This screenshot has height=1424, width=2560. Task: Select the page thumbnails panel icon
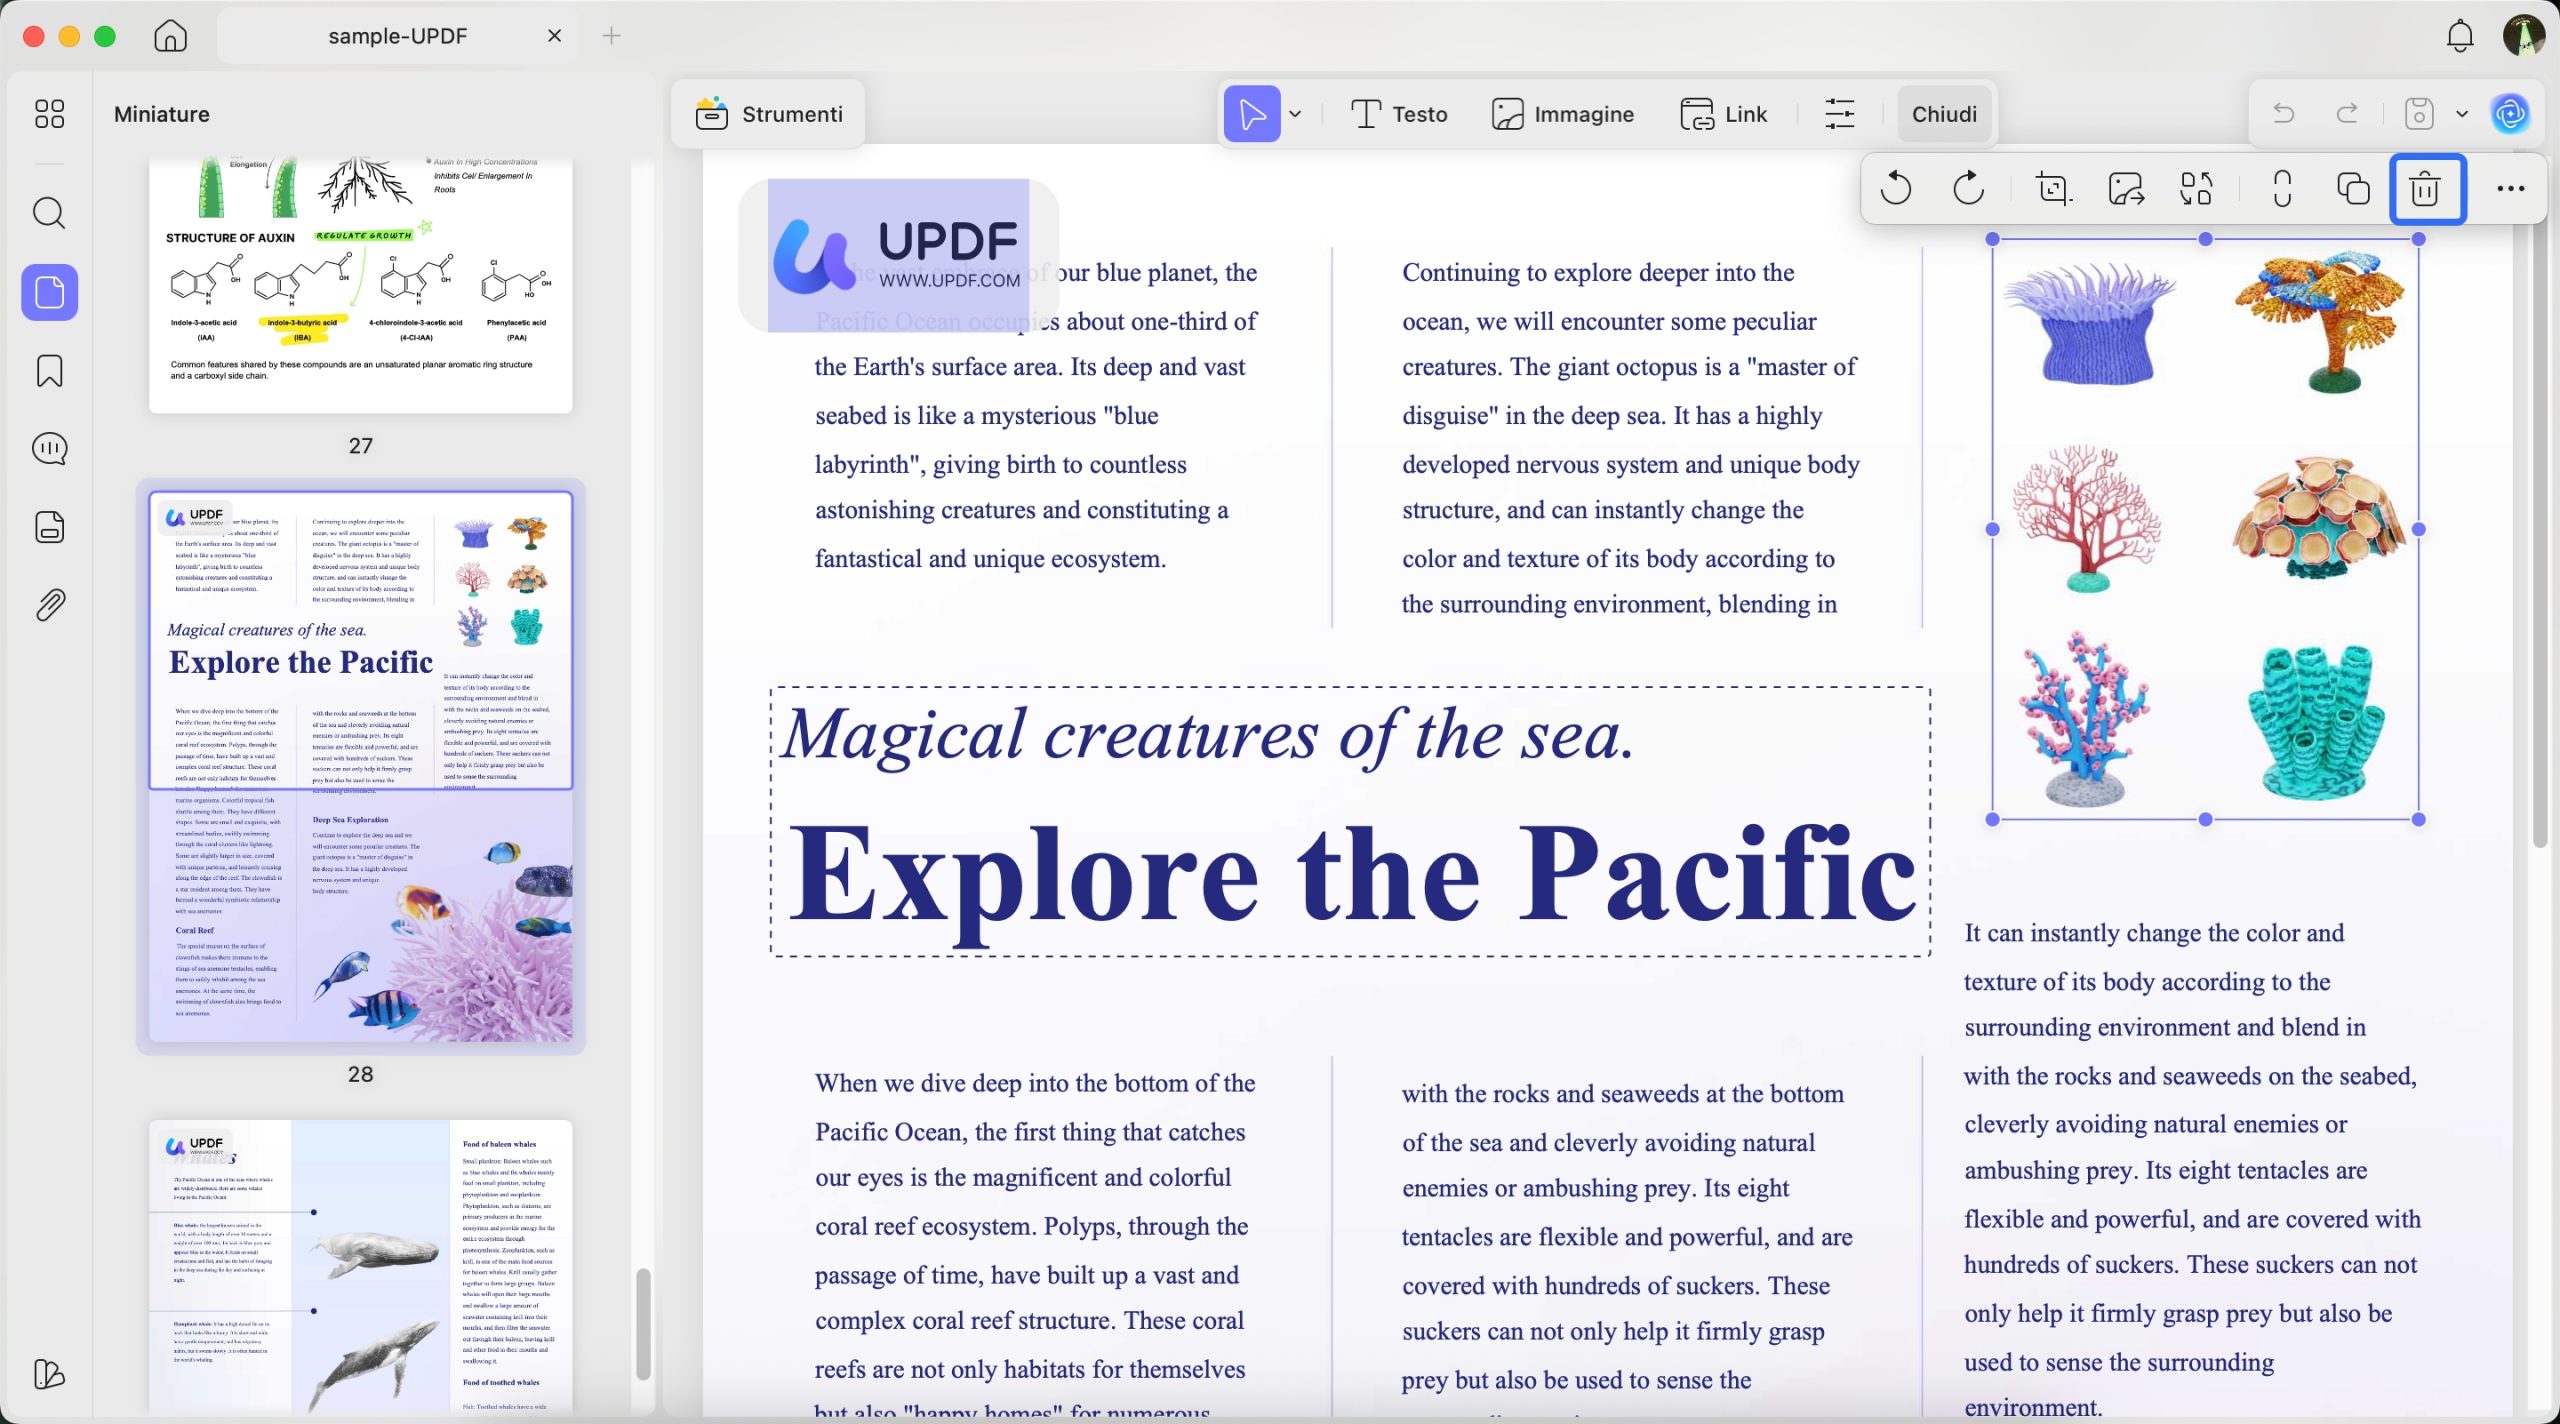pyautogui.click(x=49, y=292)
